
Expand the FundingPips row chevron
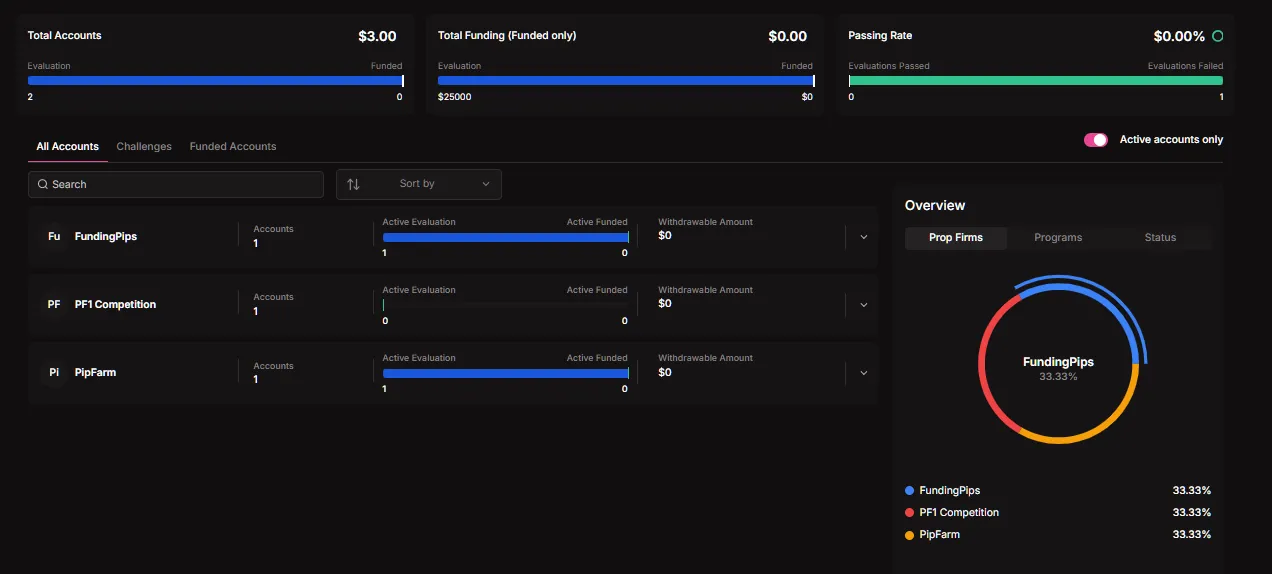pyautogui.click(x=864, y=237)
